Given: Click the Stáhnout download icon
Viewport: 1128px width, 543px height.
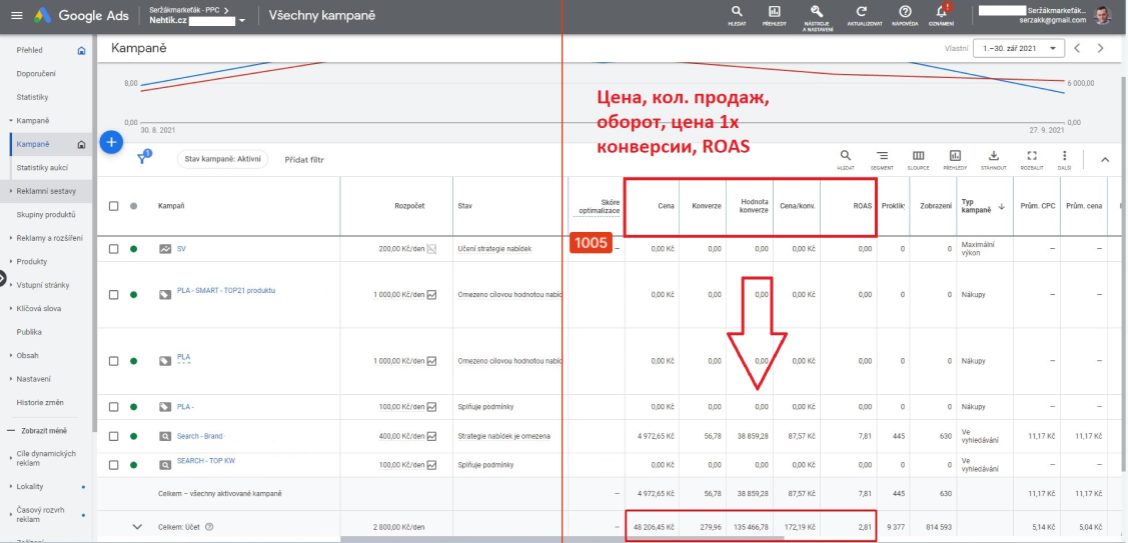Looking at the screenshot, I should tap(993, 160).
